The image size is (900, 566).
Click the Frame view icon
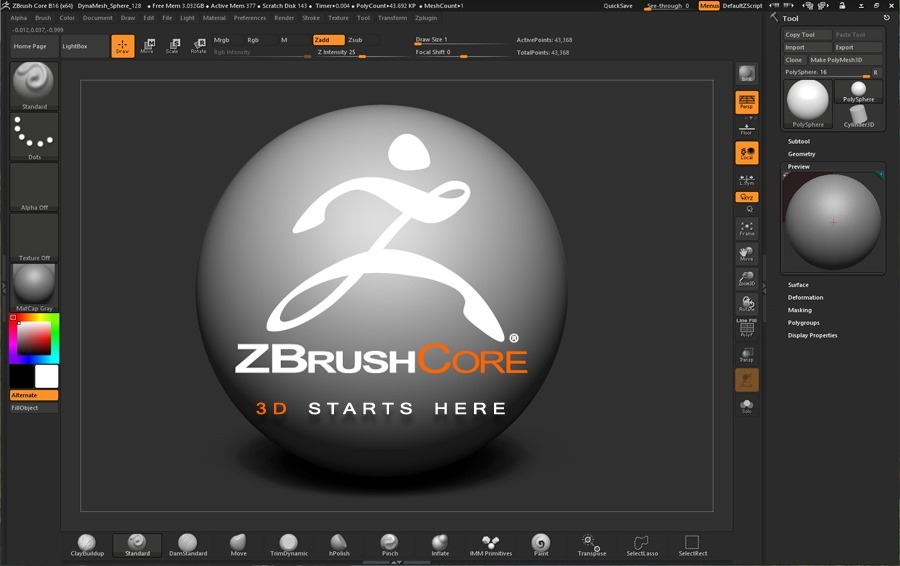(x=746, y=229)
